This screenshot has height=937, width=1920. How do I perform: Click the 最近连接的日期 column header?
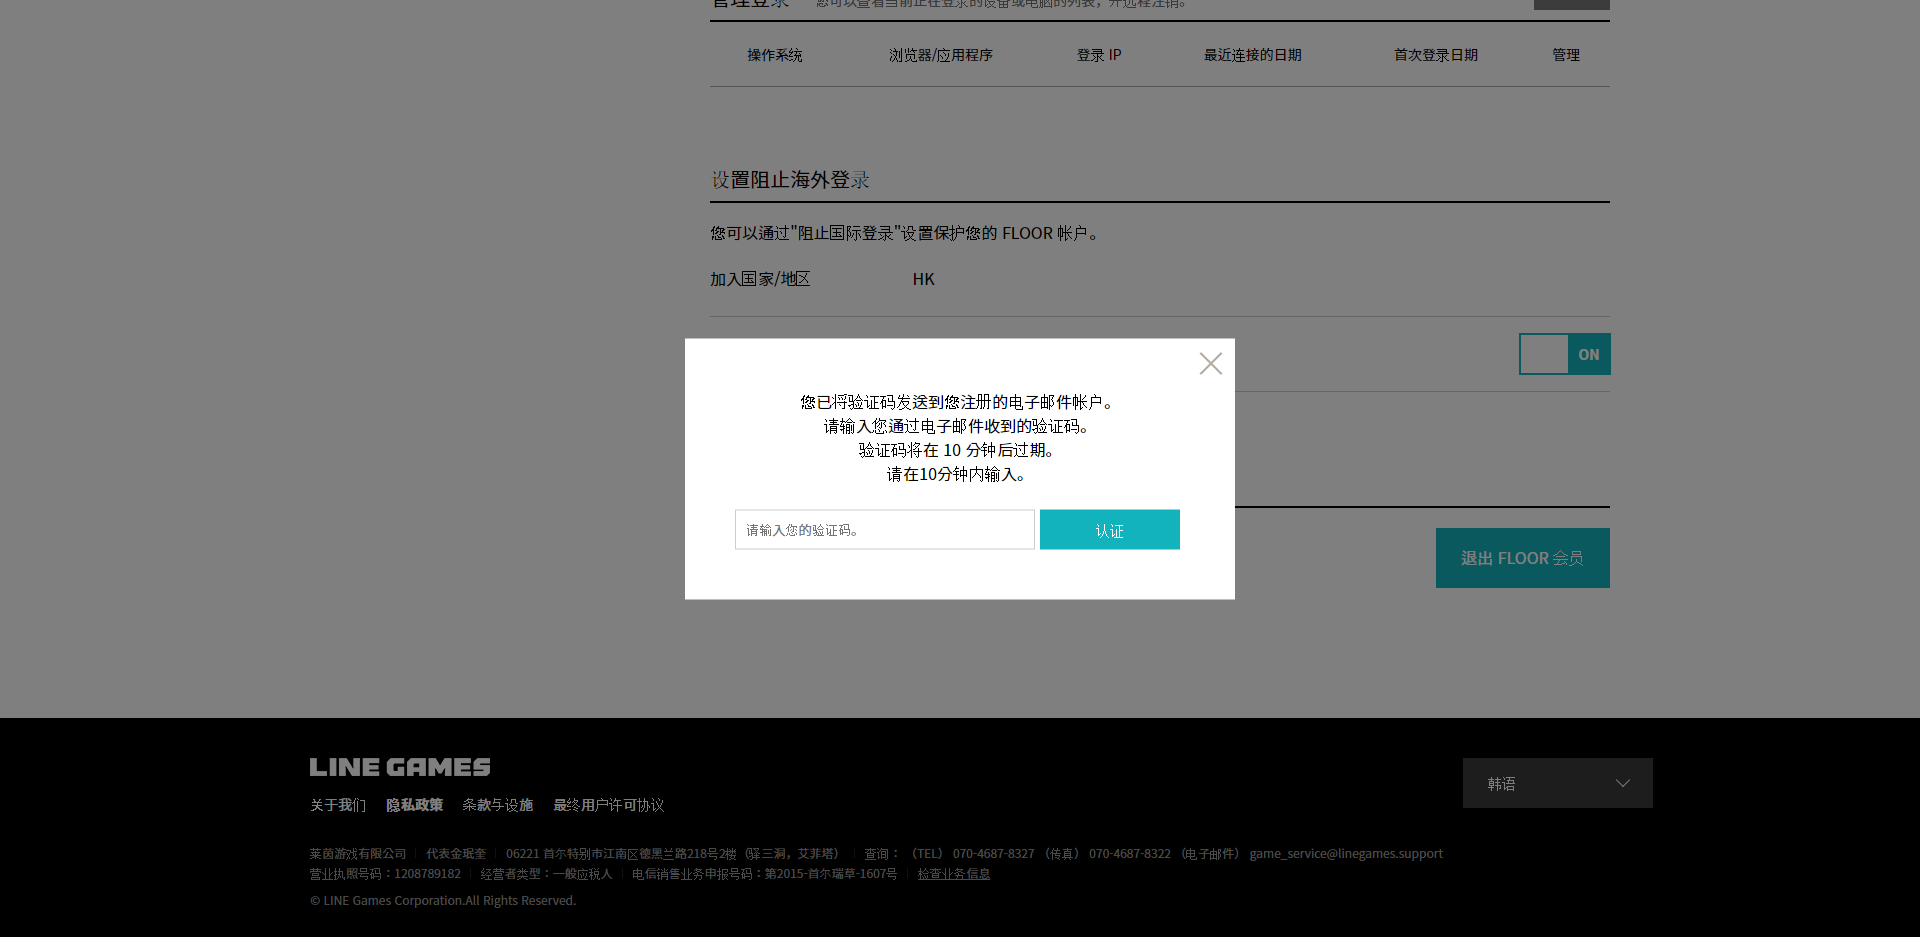point(1253,55)
